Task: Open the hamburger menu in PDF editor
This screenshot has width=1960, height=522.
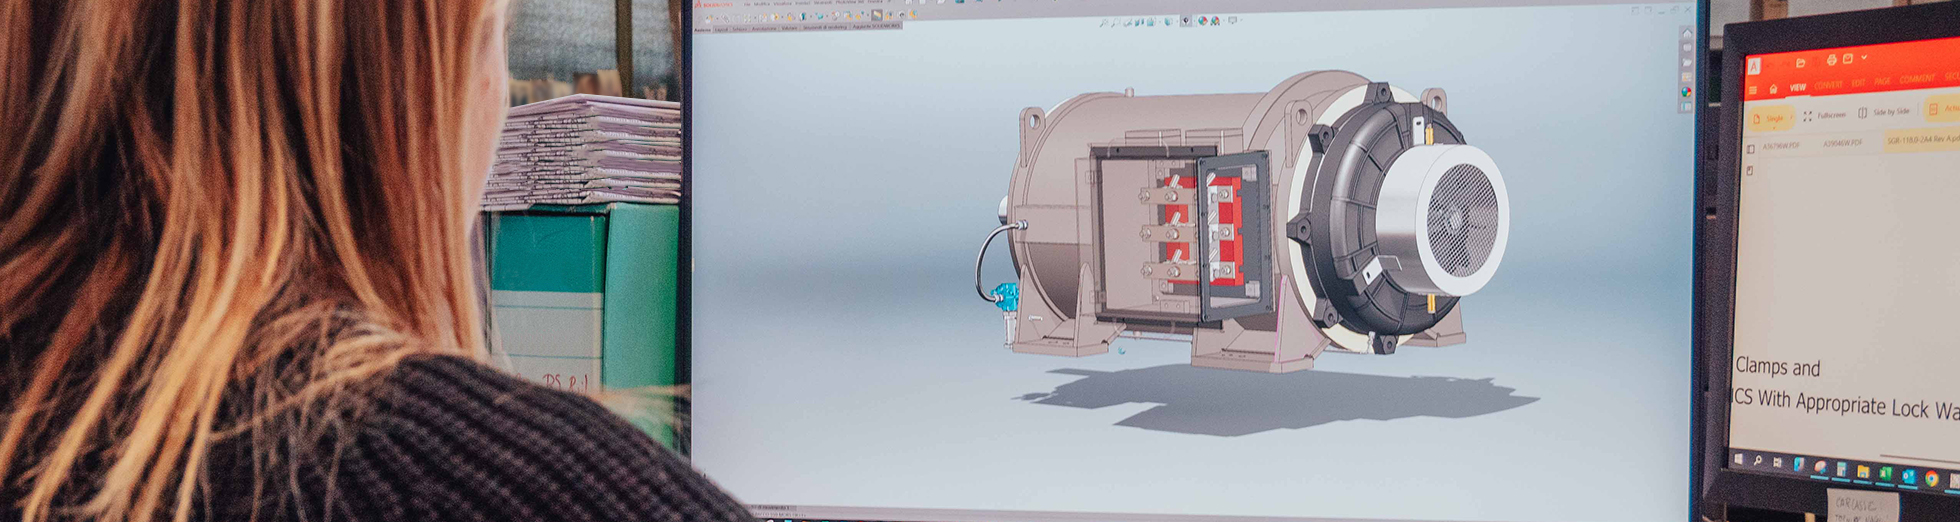Action: point(1753,89)
